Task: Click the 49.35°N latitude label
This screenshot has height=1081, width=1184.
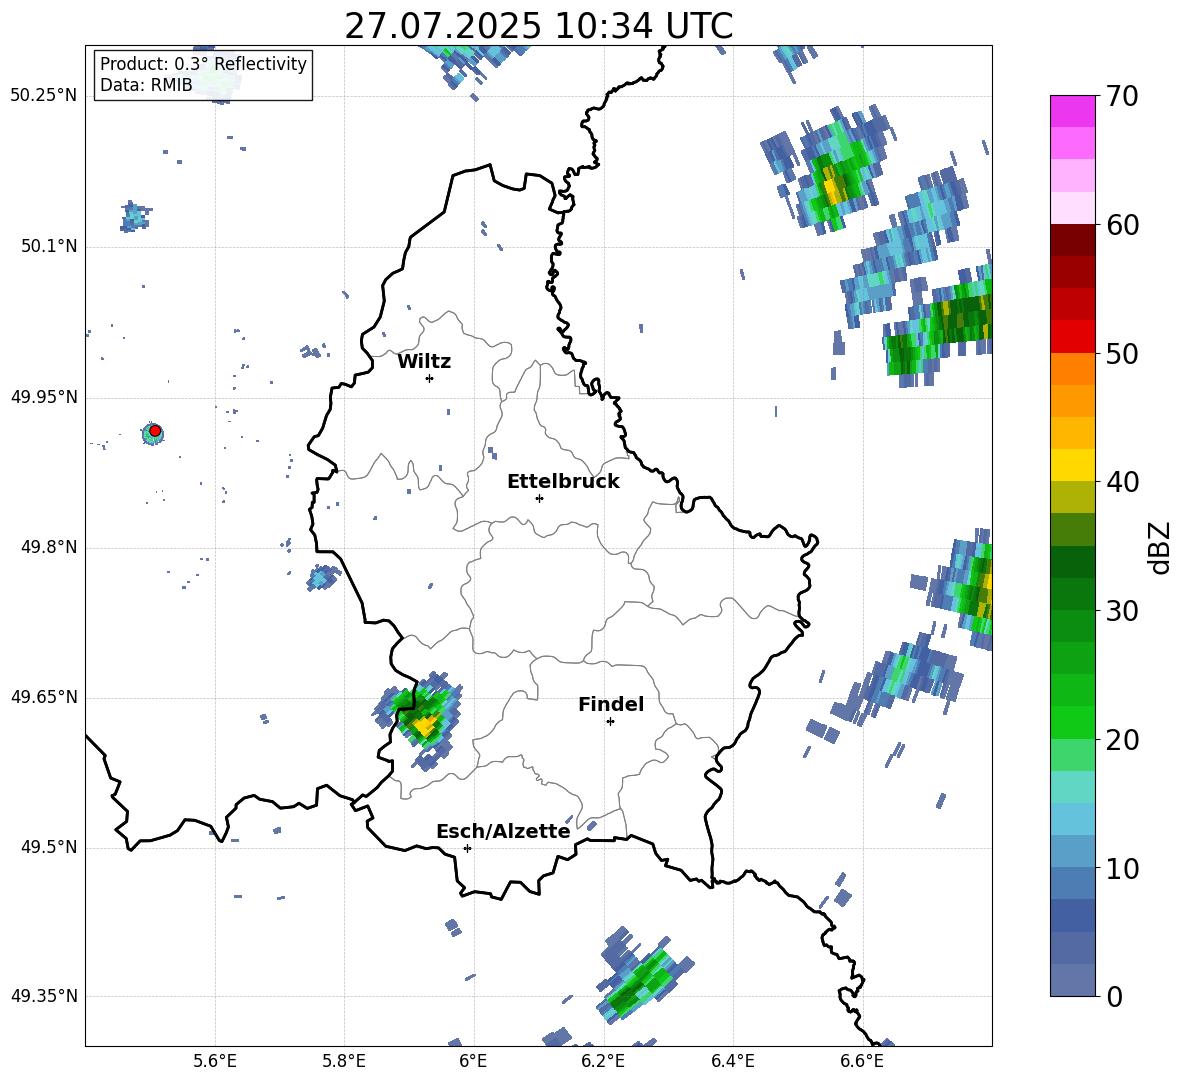Action: [x=44, y=996]
